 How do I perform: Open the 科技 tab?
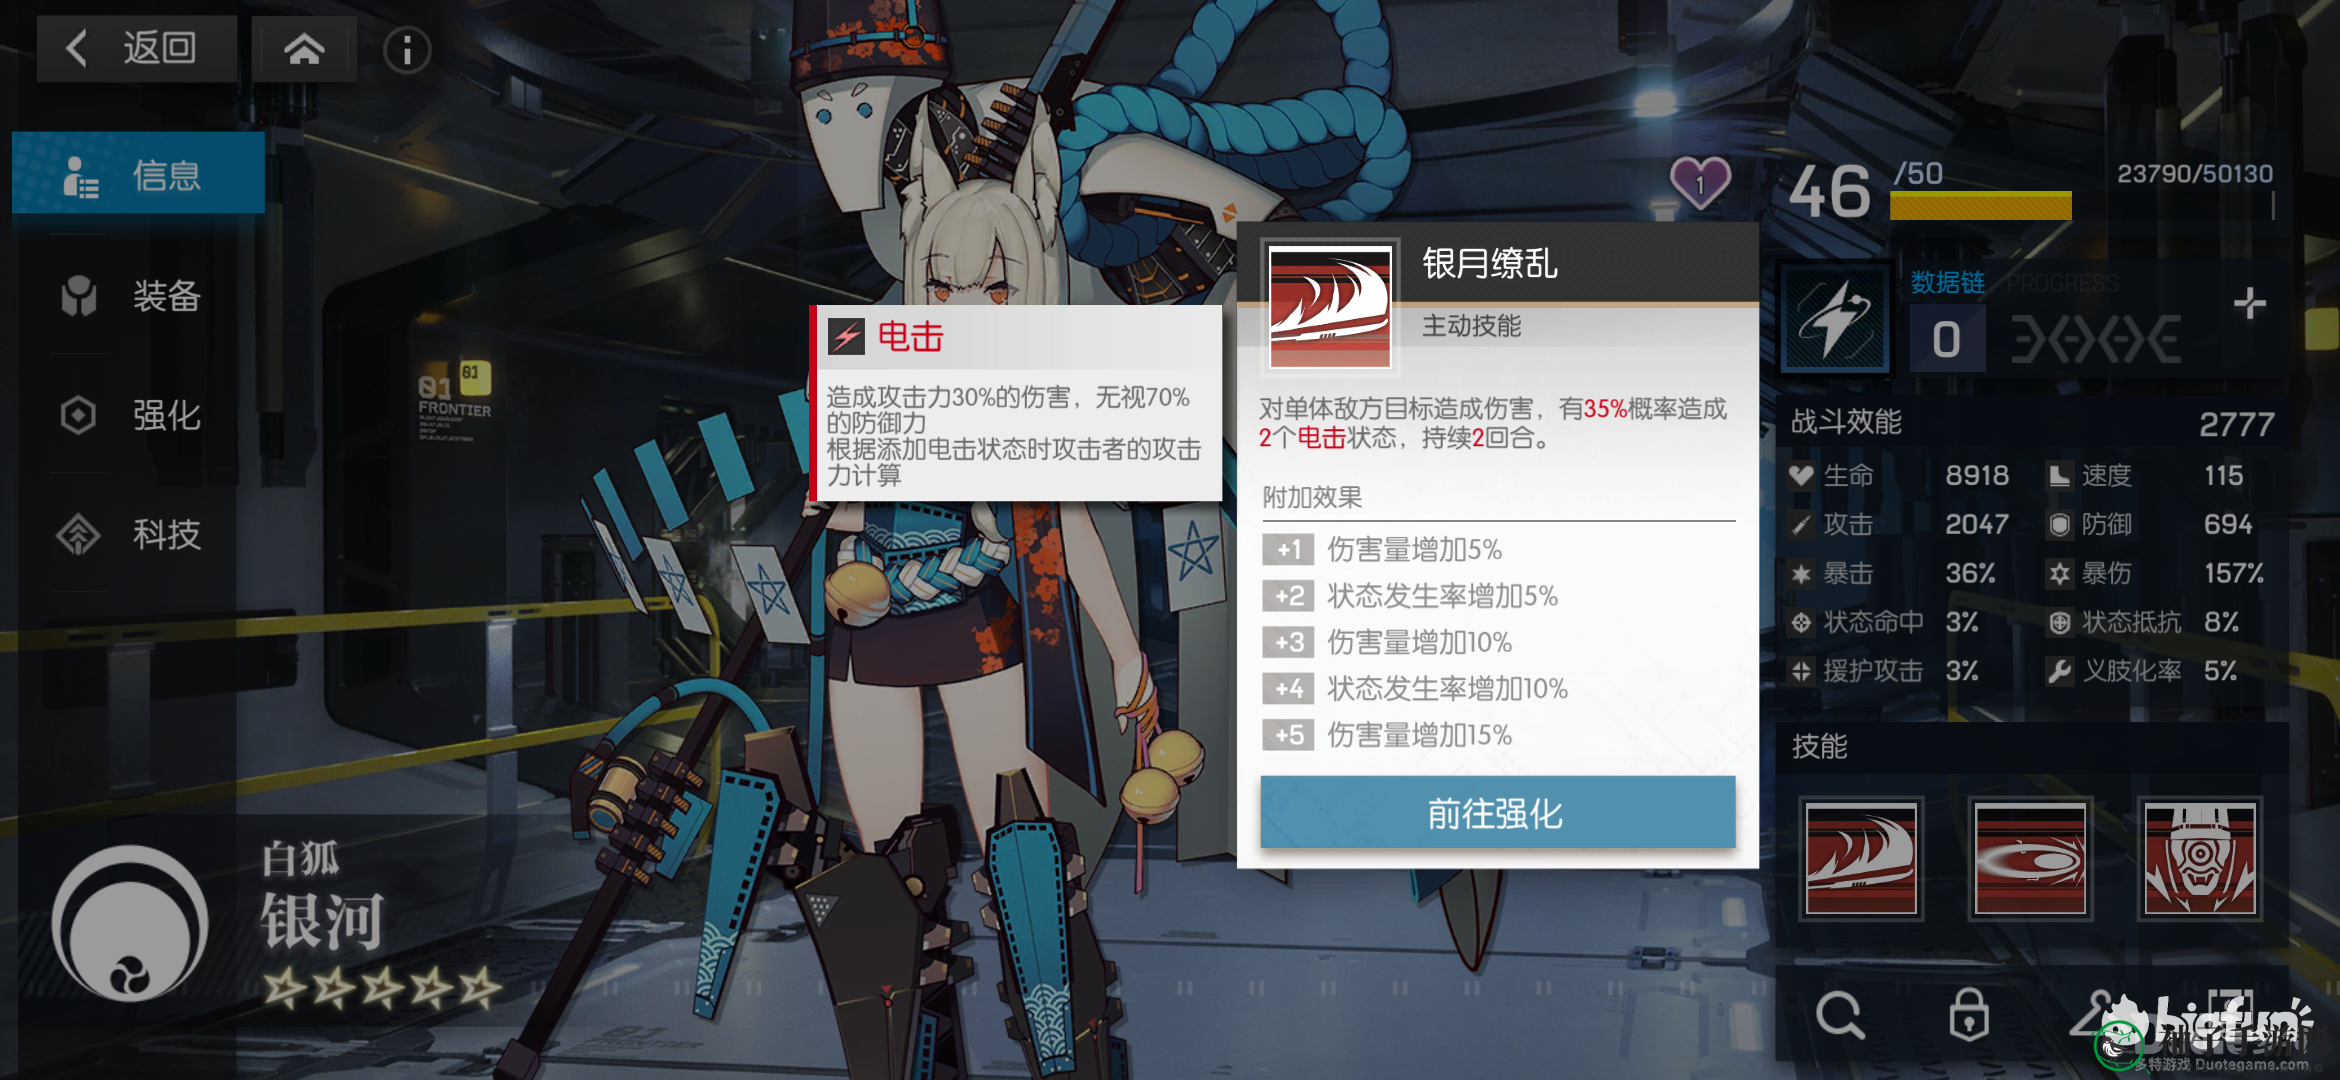pyautogui.click(x=139, y=535)
